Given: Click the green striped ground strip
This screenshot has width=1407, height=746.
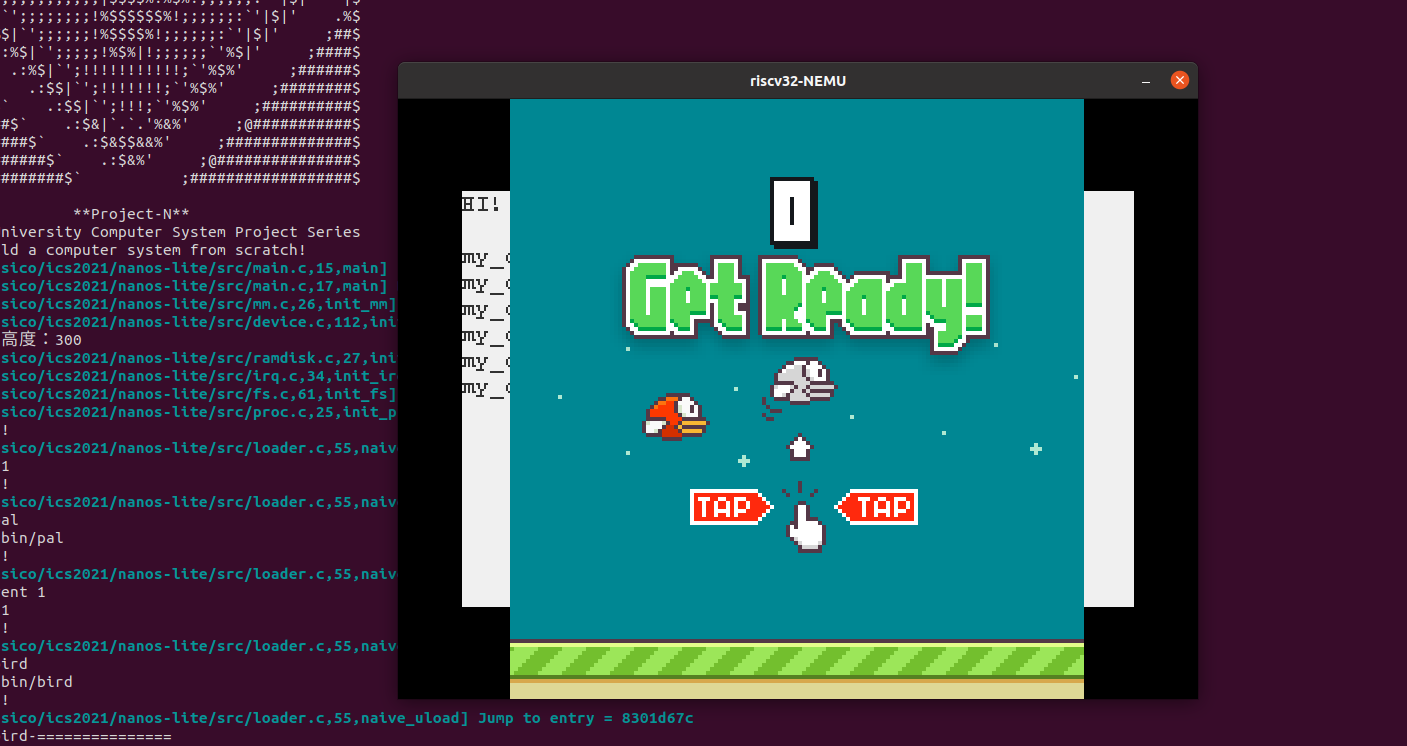Looking at the screenshot, I should click(796, 661).
